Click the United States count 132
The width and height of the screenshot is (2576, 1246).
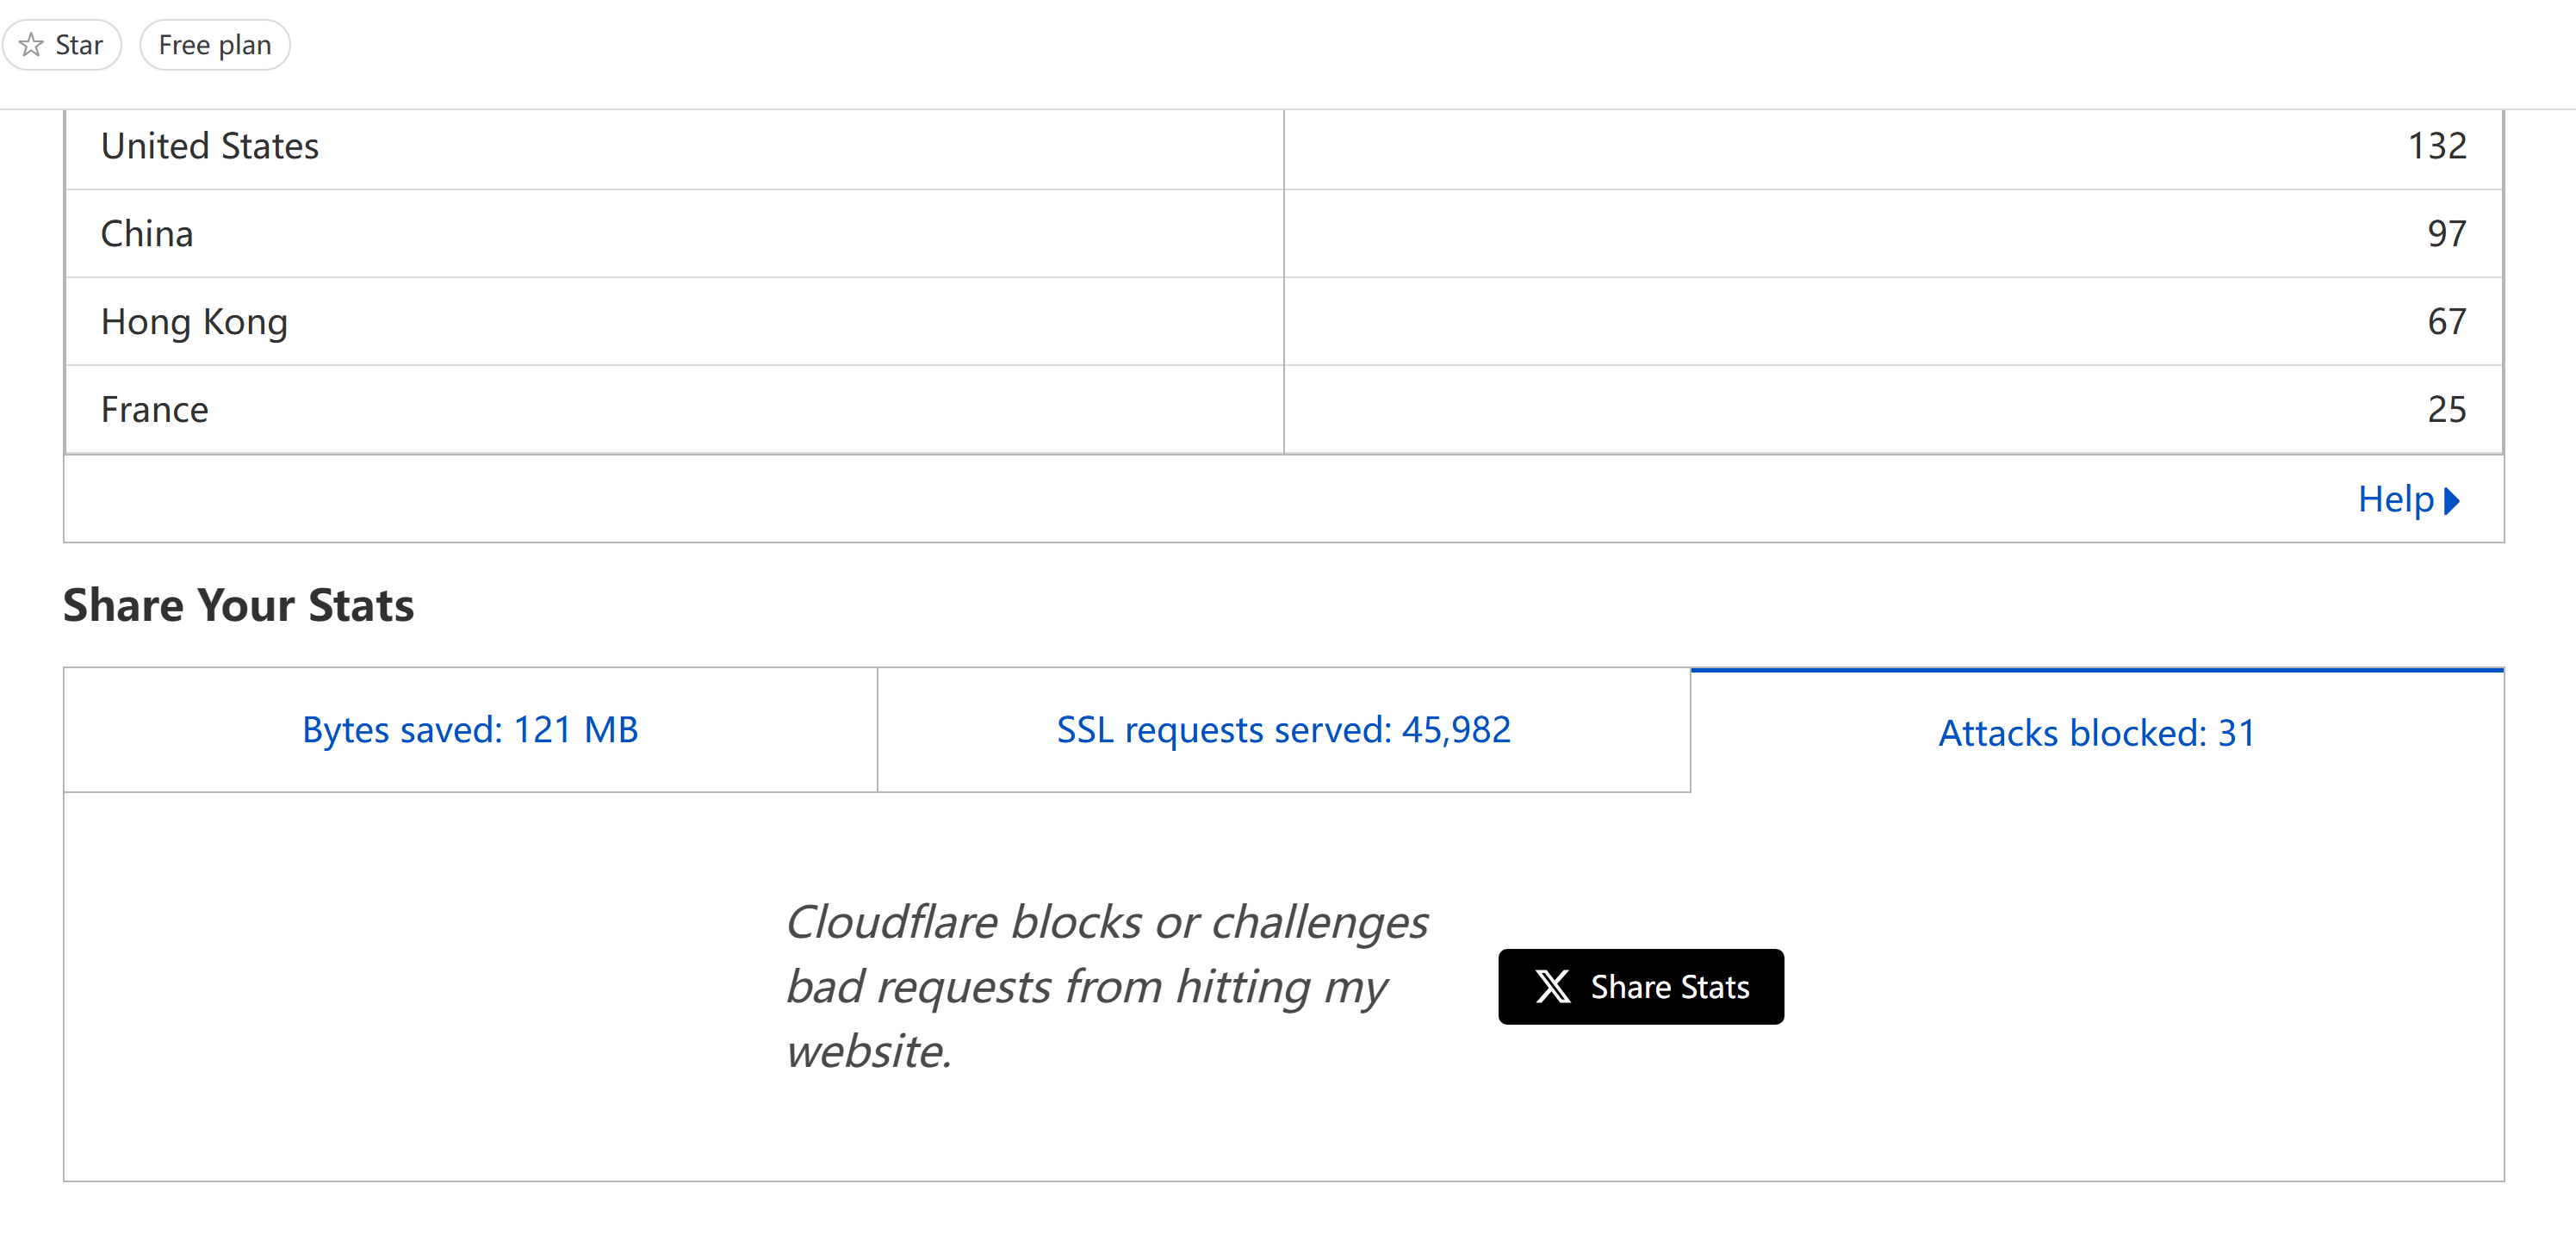(2437, 147)
